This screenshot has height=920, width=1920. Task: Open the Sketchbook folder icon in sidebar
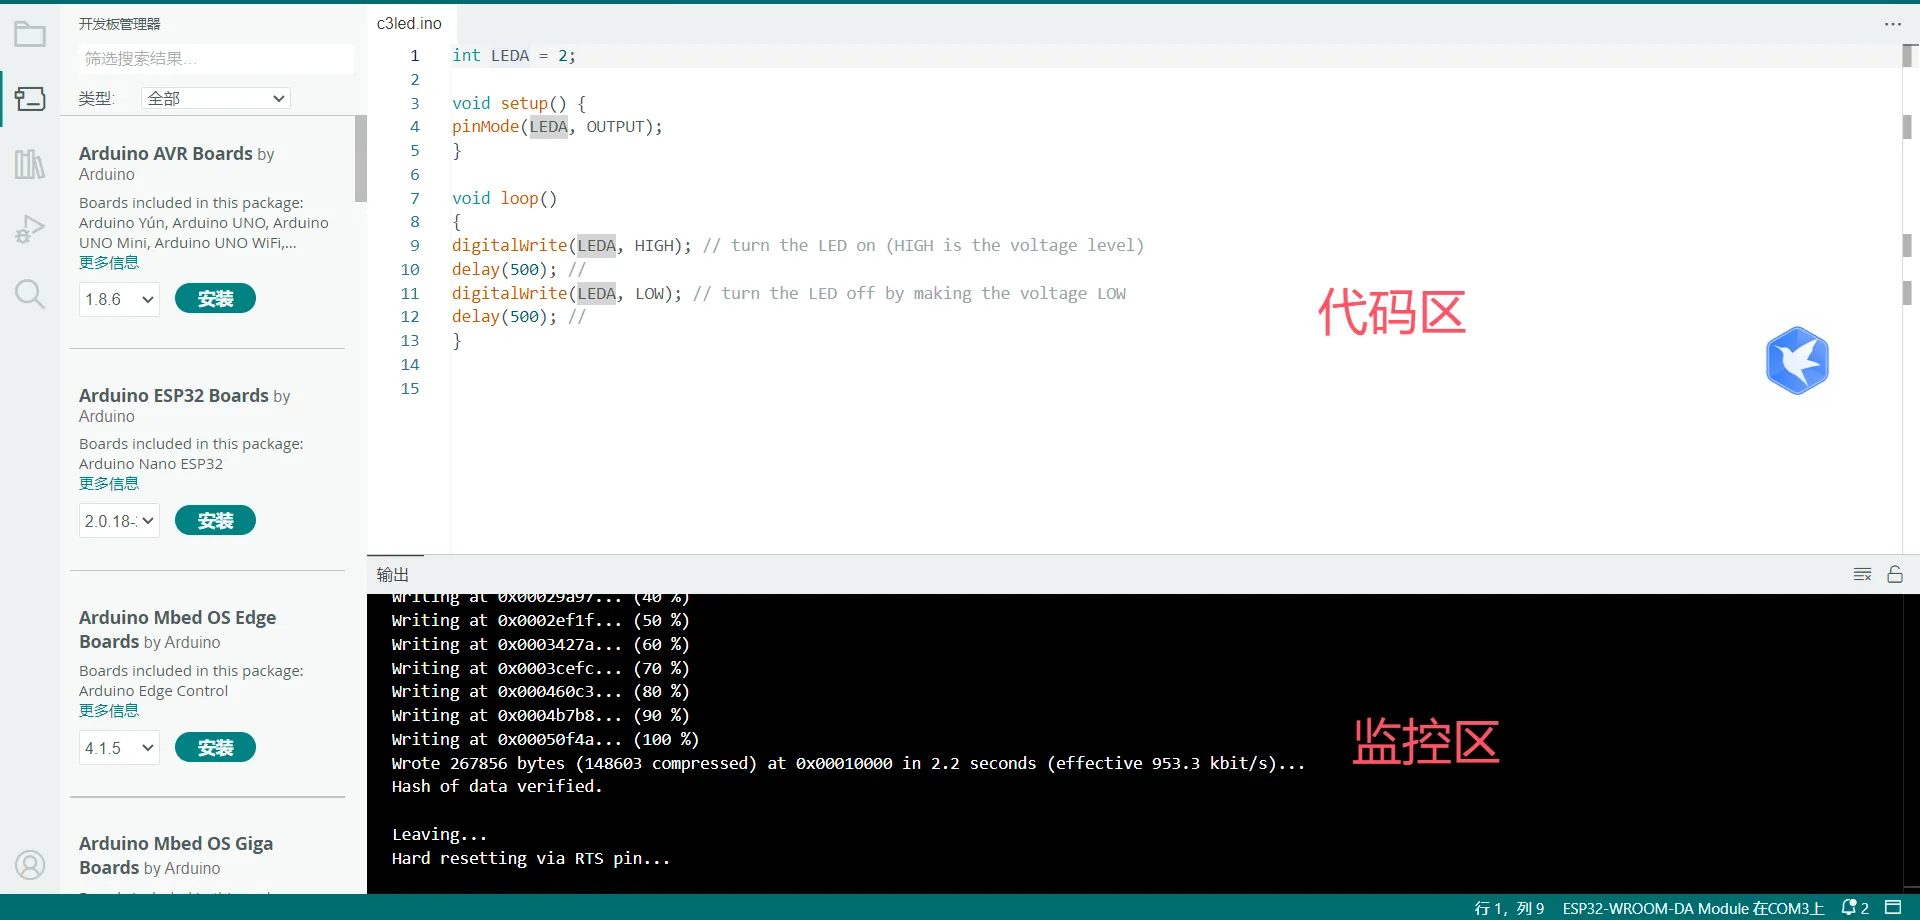point(30,35)
